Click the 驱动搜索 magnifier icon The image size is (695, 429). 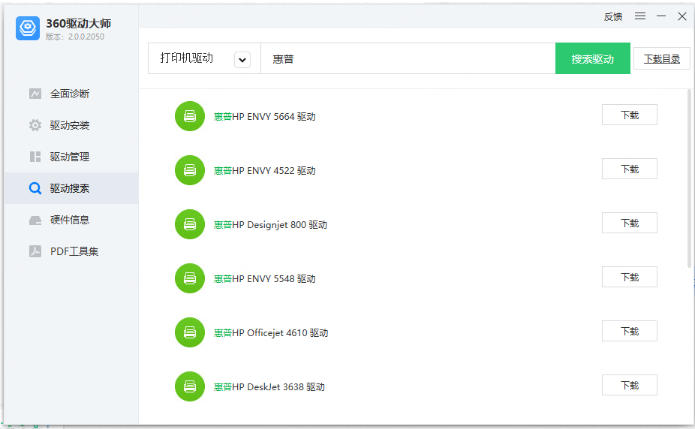pos(35,188)
